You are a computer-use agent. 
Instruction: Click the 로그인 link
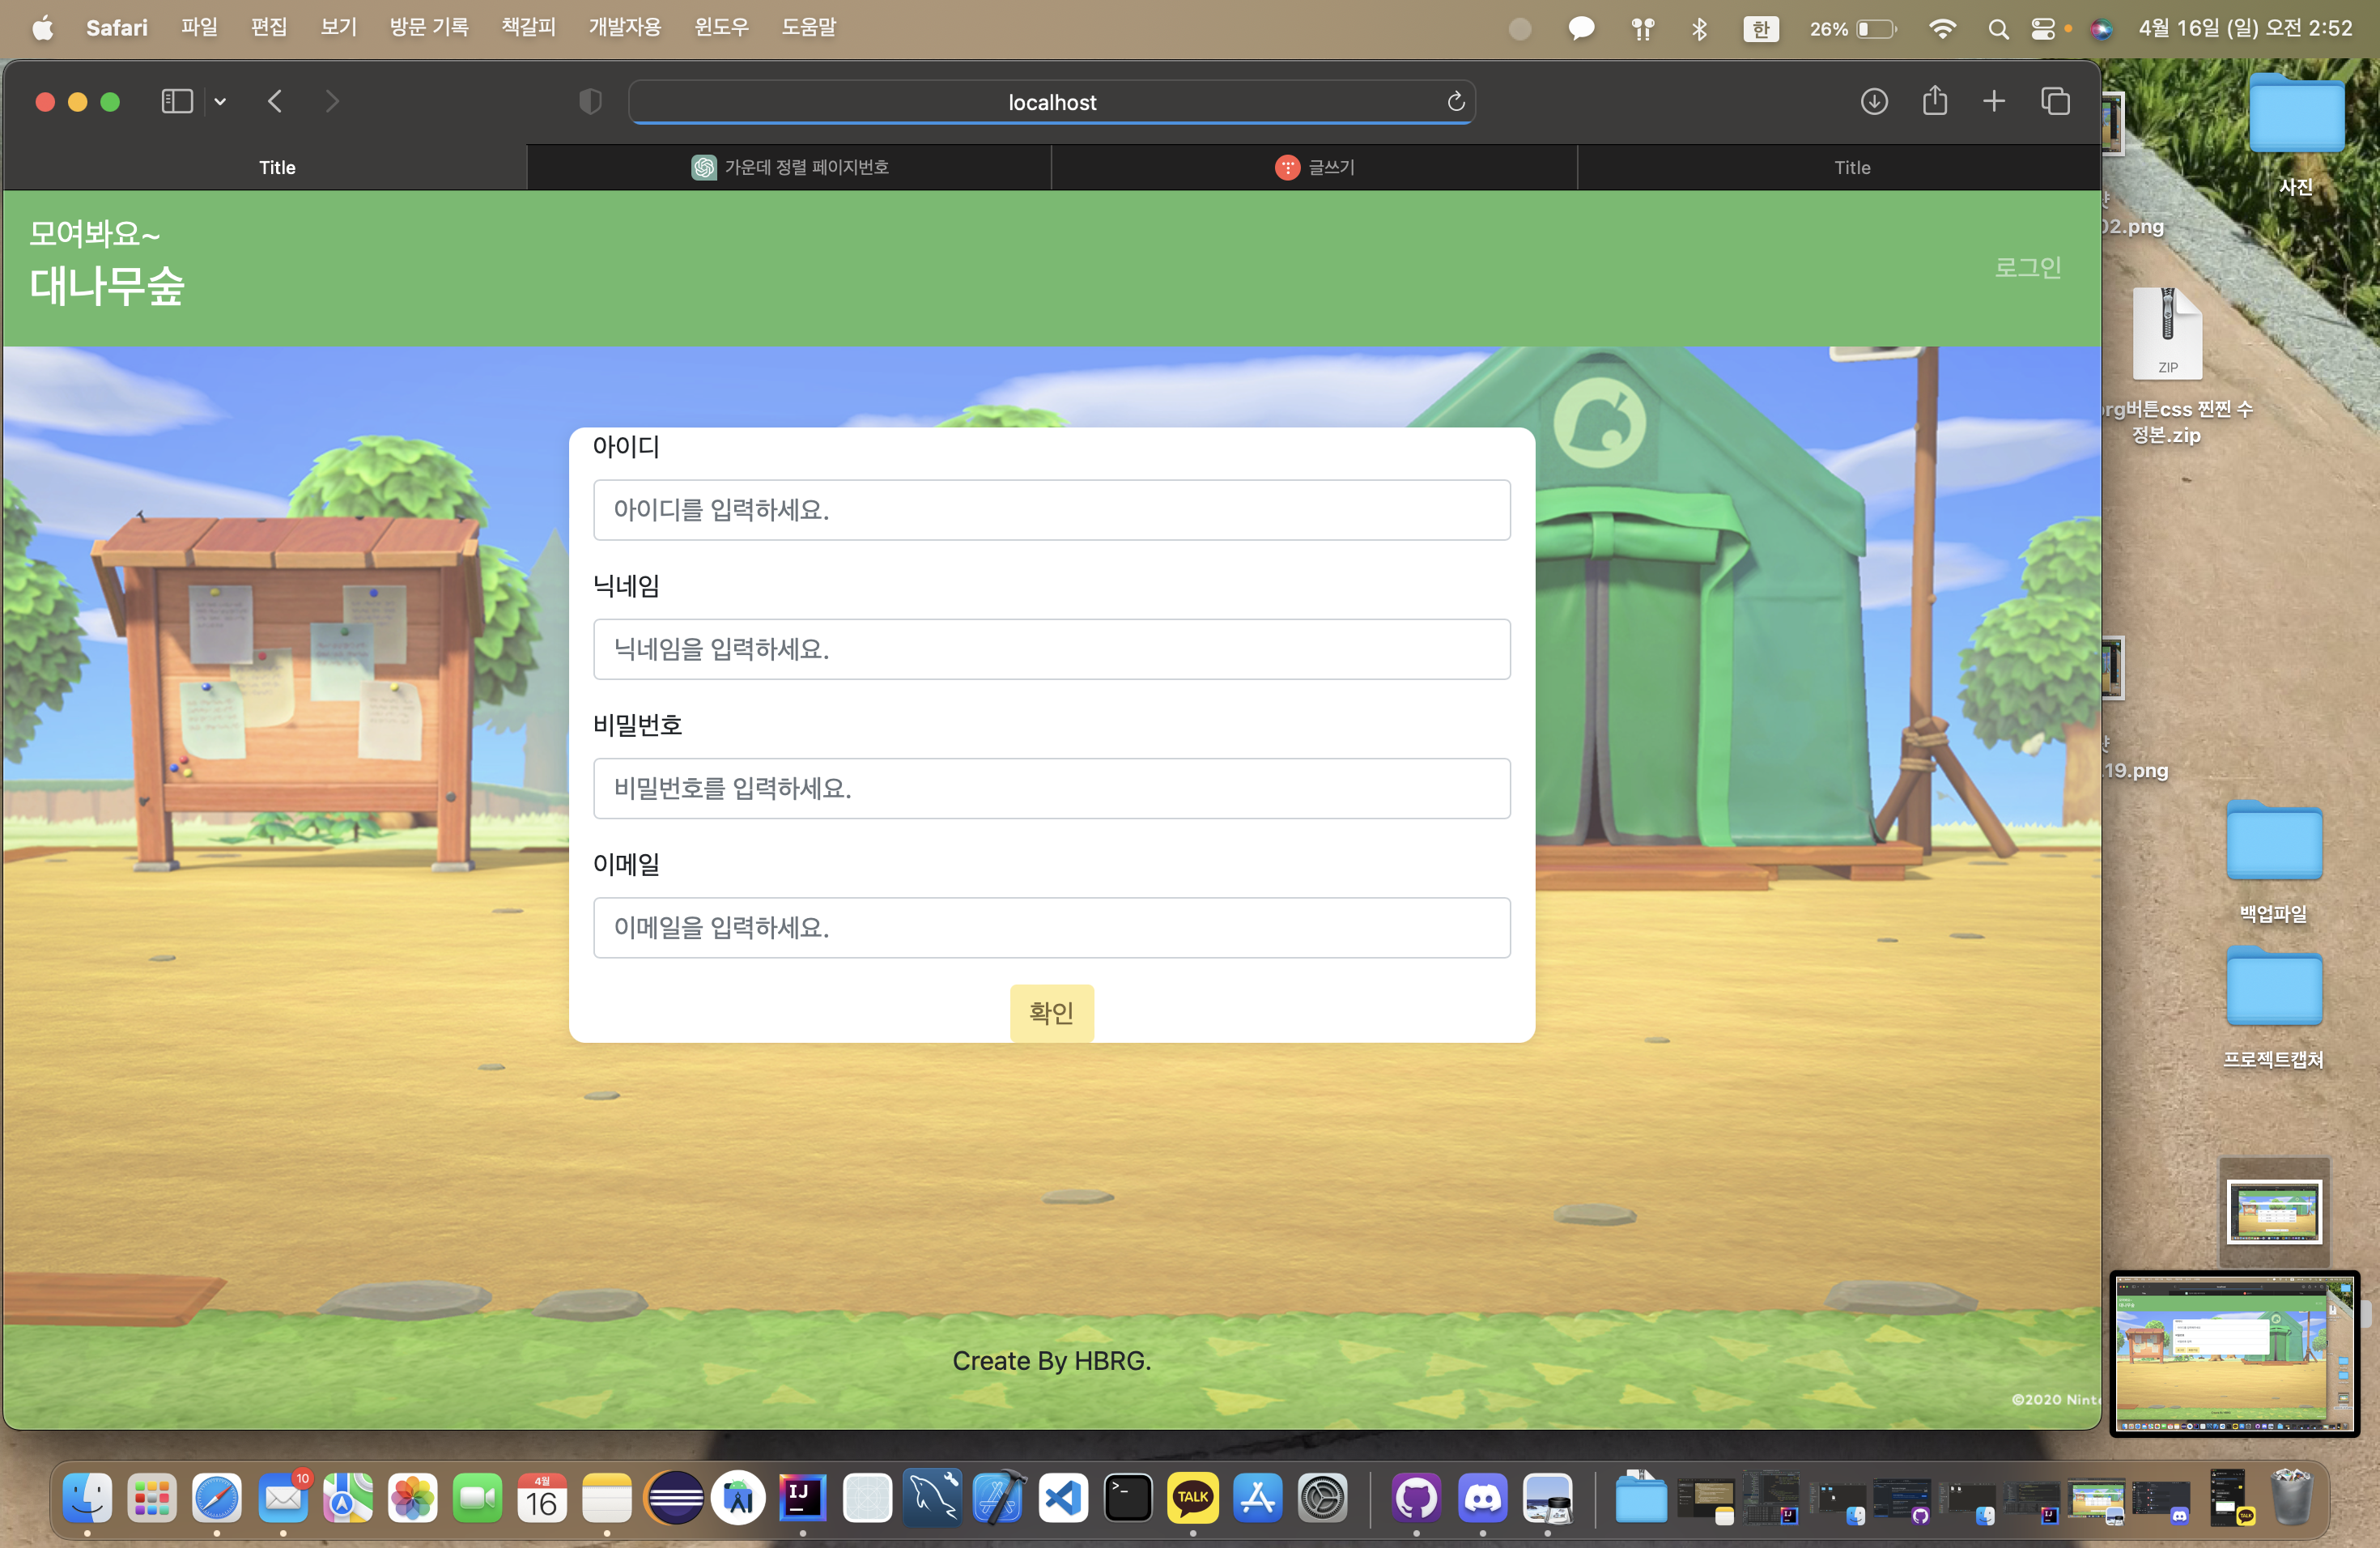tap(2028, 267)
